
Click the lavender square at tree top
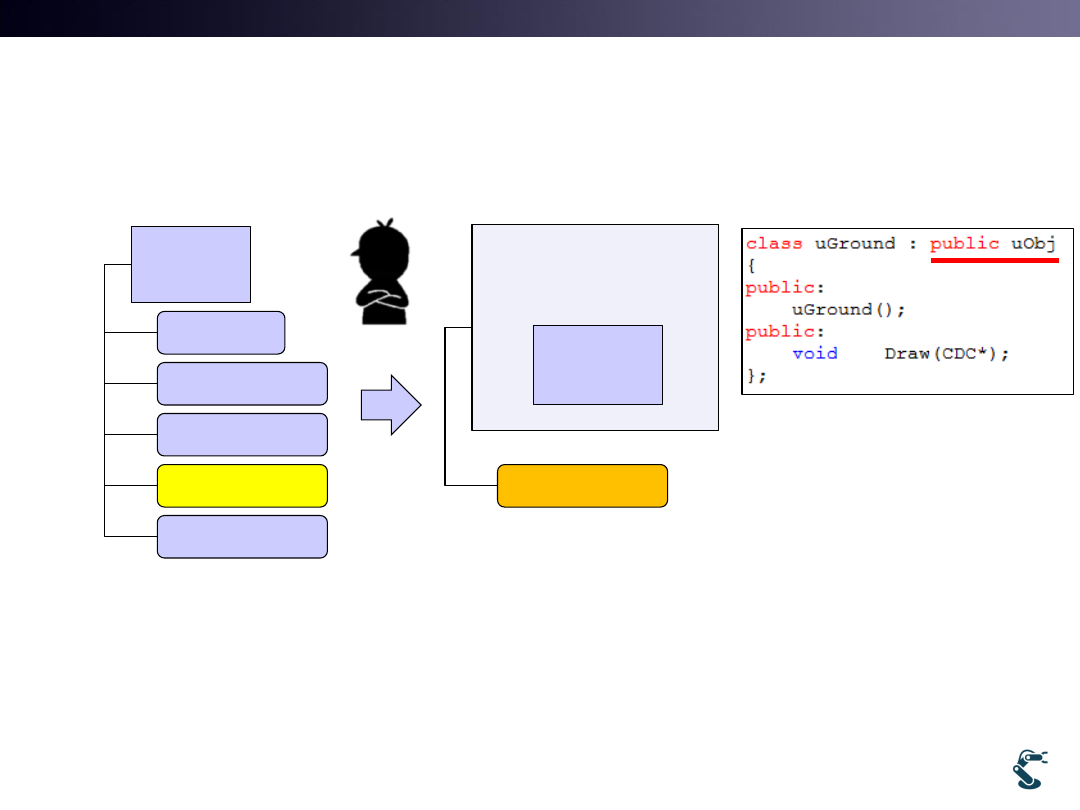tap(191, 264)
